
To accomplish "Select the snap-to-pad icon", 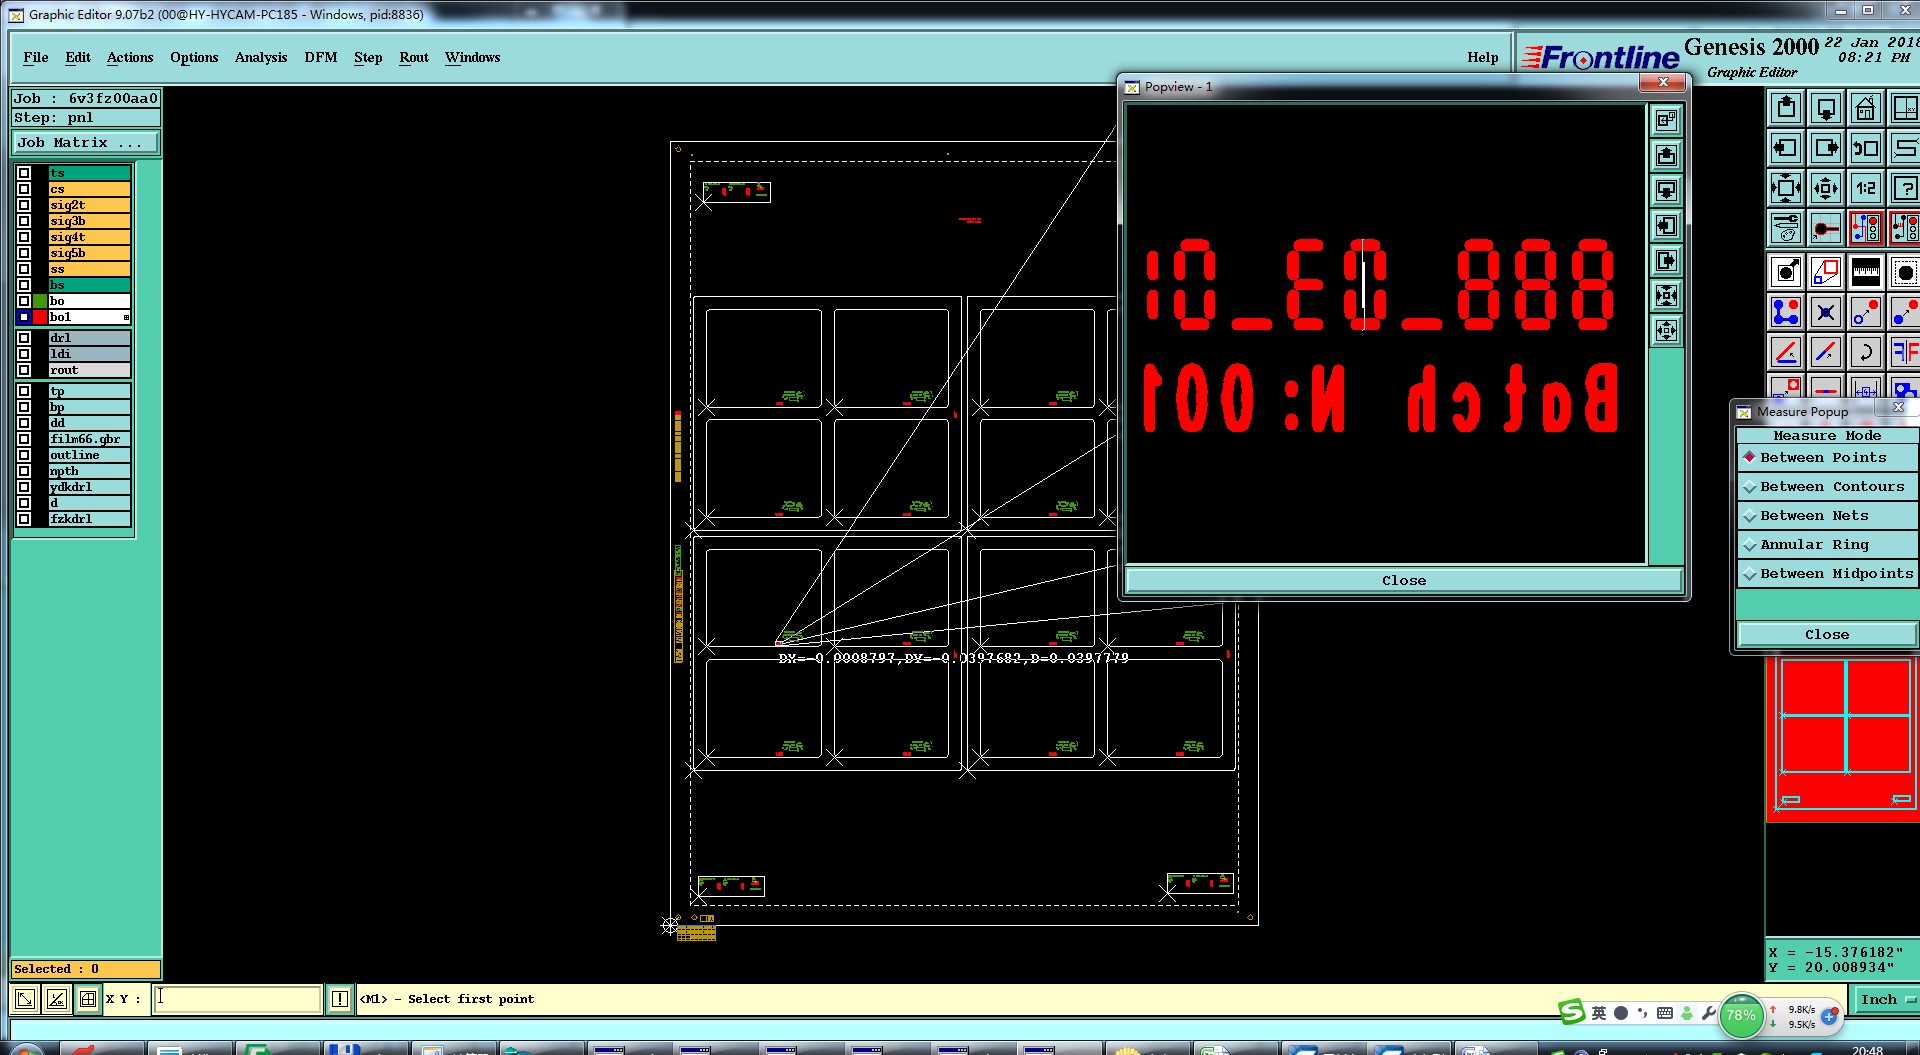I will (1826, 228).
